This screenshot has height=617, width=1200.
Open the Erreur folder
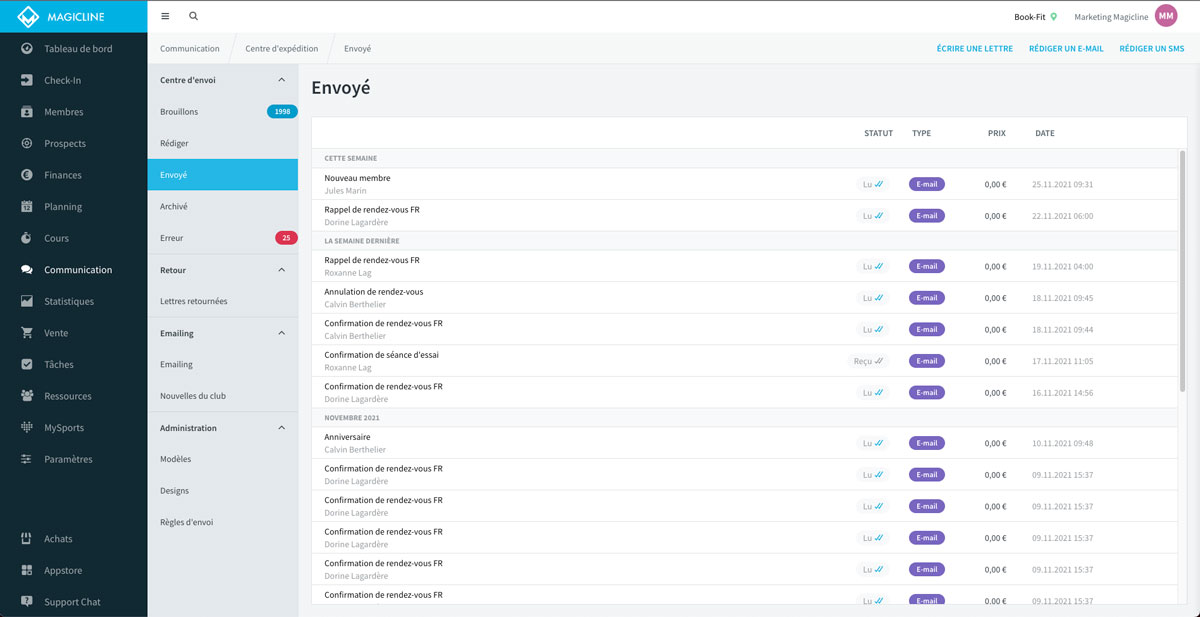(222, 238)
